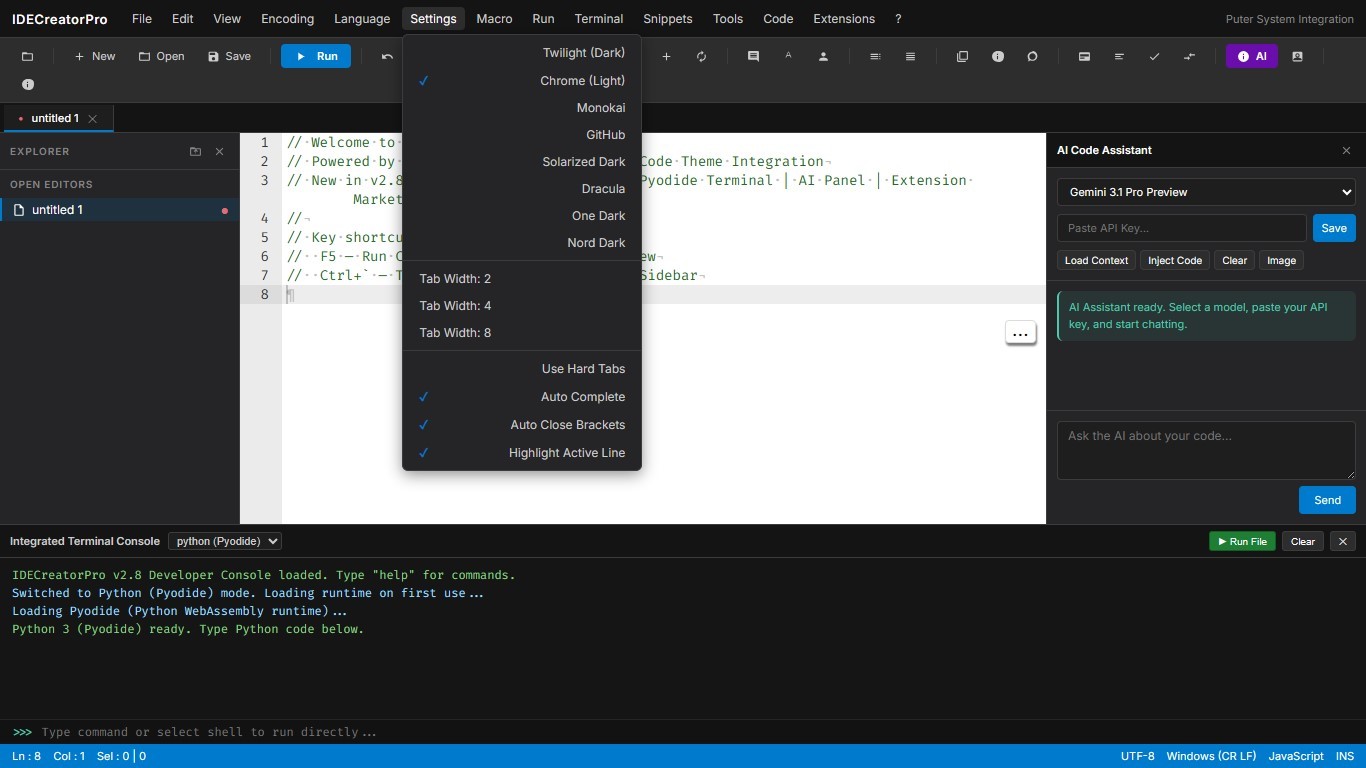Disable the Auto Complete setting
The width and height of the screenshot is (1366, 768).
521,397
